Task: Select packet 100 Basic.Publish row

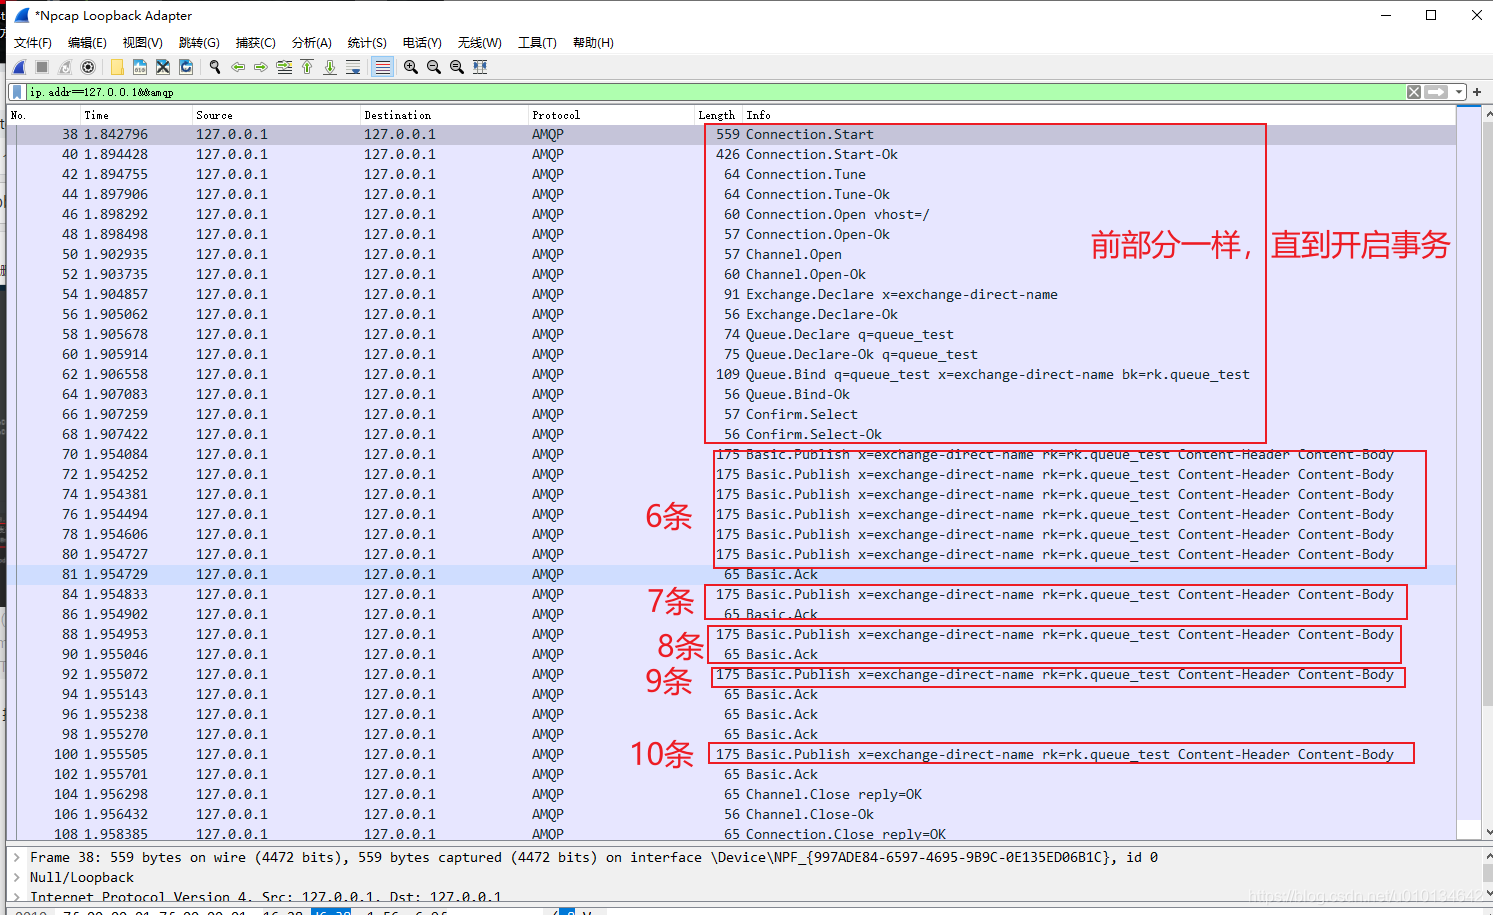Action: (731, 754)
